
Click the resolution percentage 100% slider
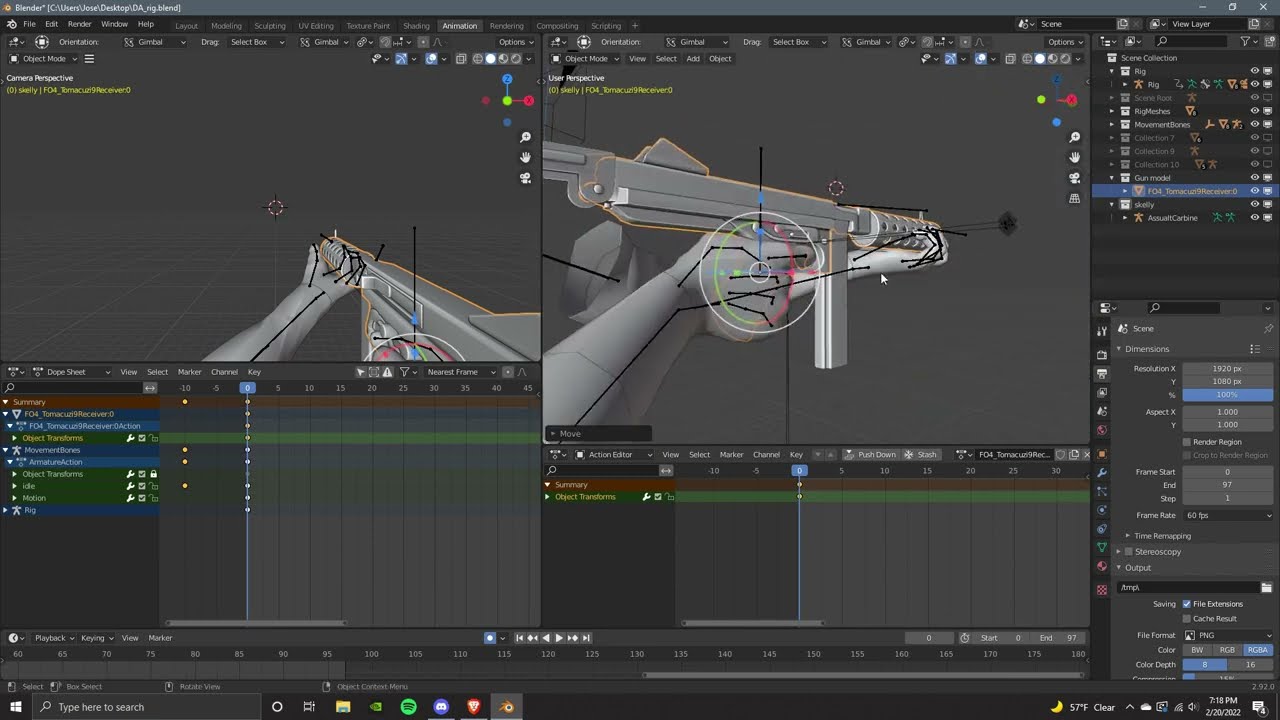coord(1228,395)
